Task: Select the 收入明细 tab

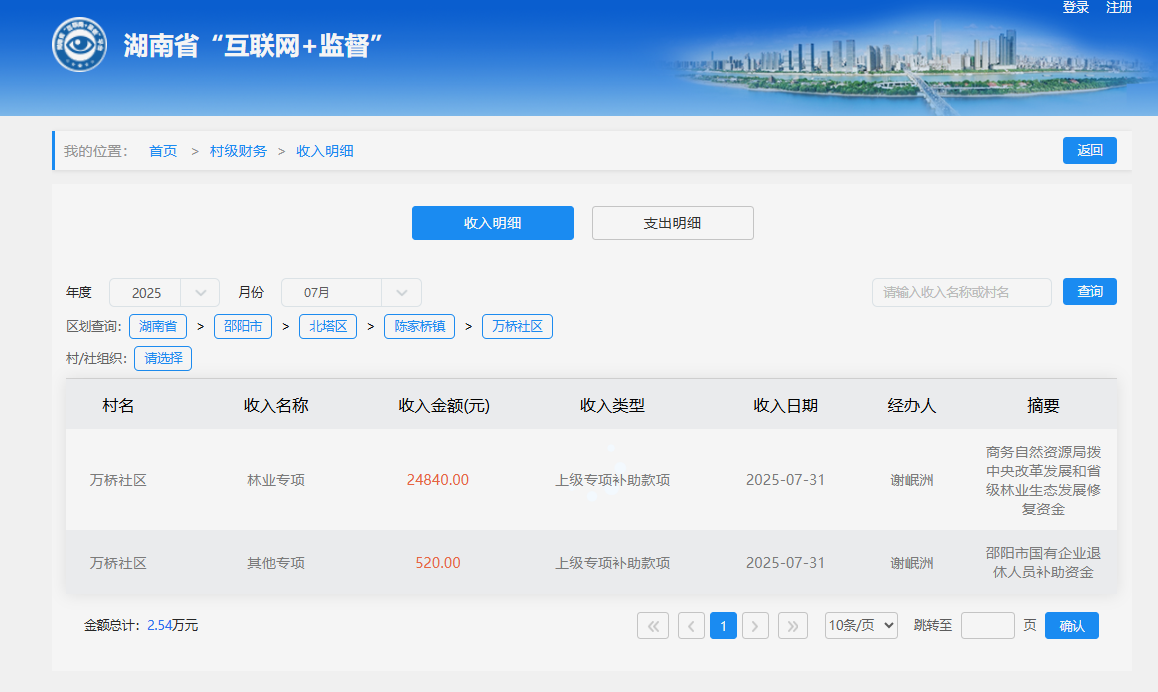Action: 492,223
